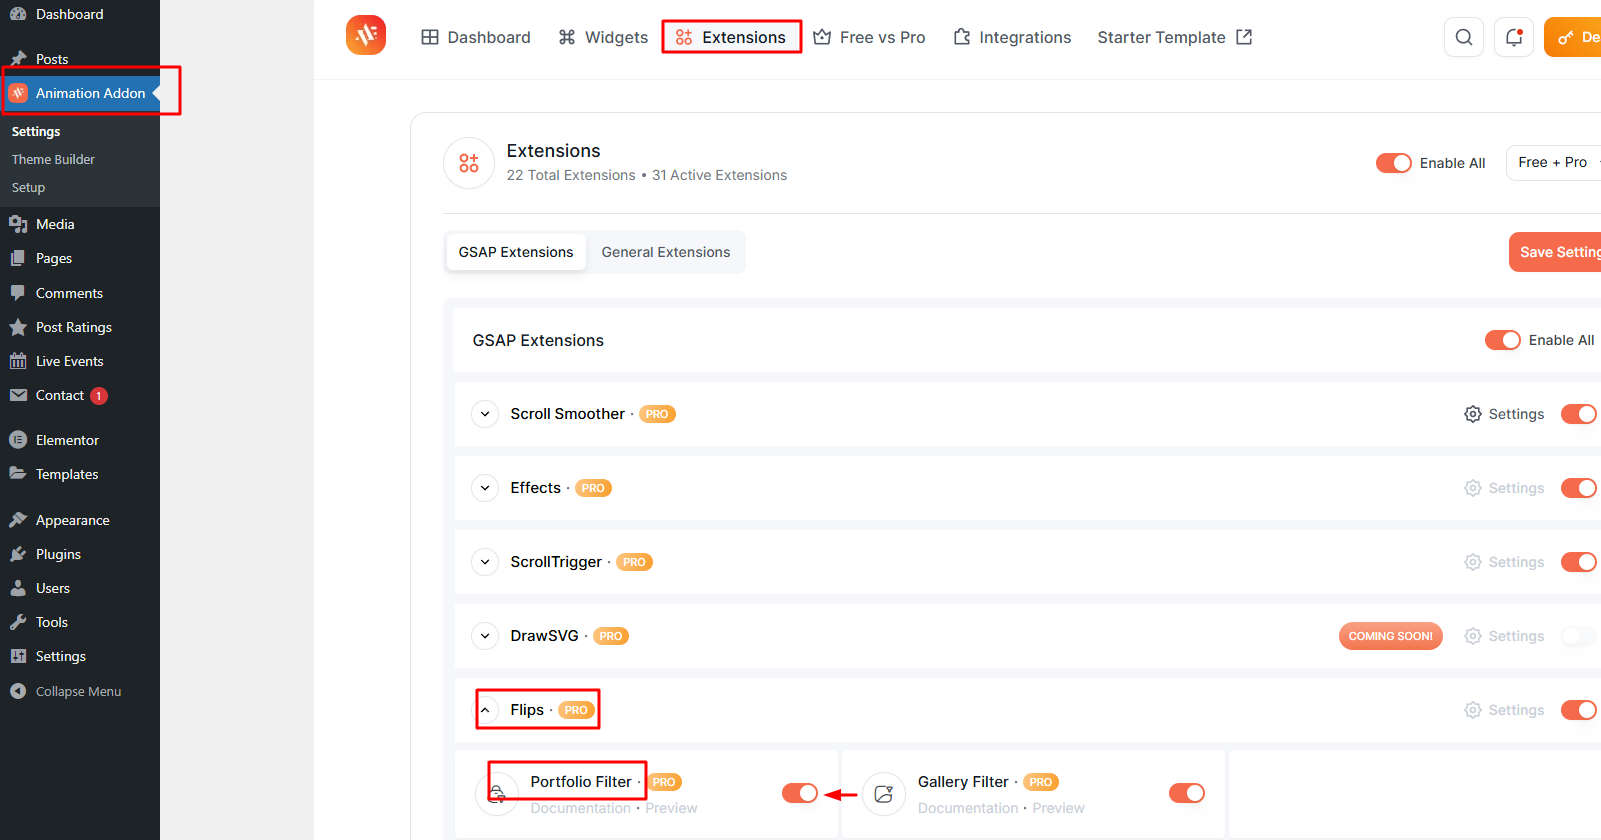Click the Elementor icon in sidebar
1601x840 pixels.
pos(18,440)
